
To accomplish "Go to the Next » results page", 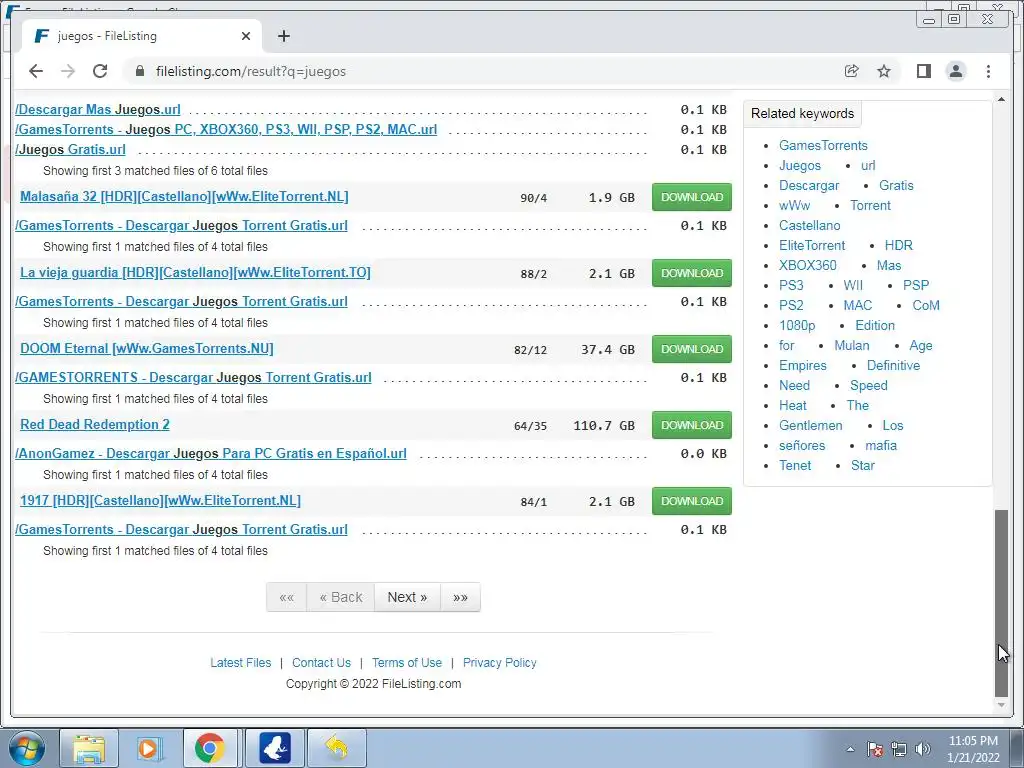I will [x=407, y=598].
